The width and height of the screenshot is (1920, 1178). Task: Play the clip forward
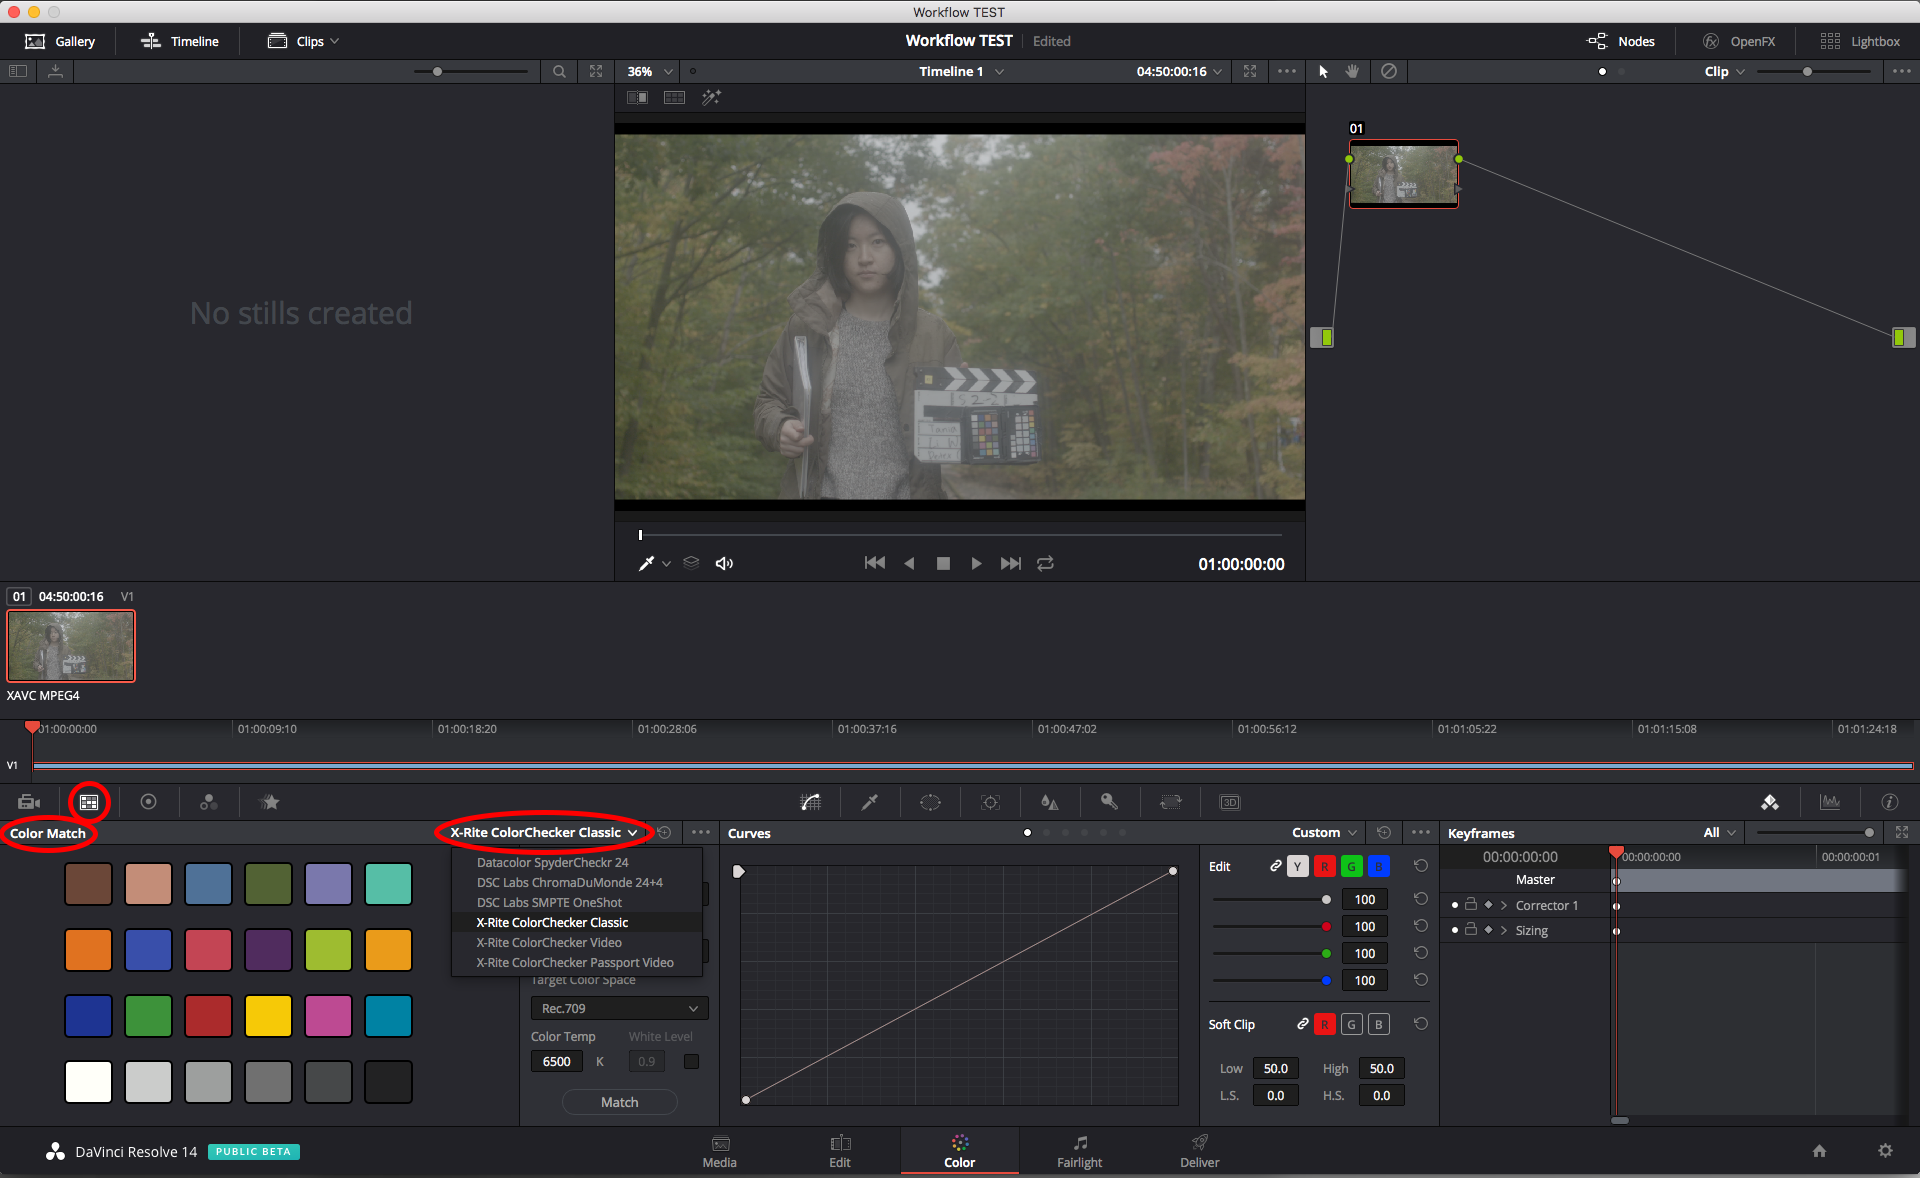(x=976, y=563)
